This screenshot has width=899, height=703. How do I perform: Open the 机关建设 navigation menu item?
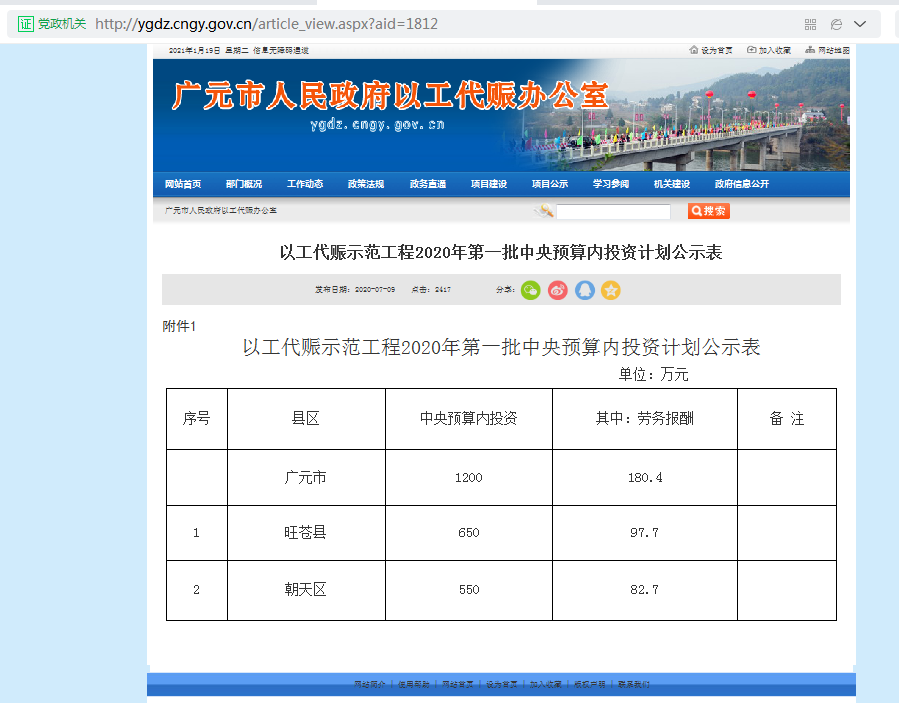pos(672,184)
